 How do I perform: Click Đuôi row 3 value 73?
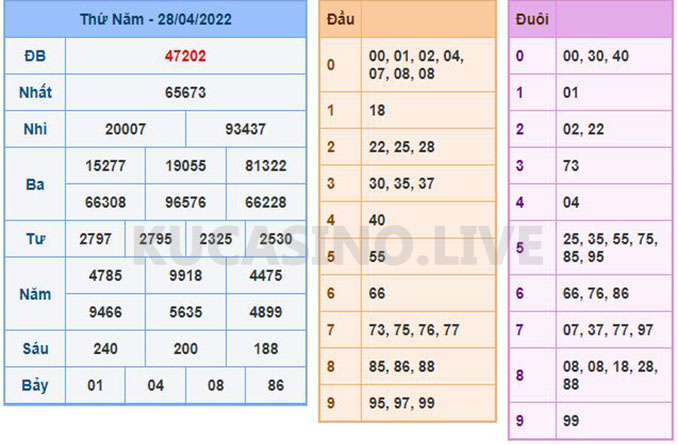(x=571, y=166)
